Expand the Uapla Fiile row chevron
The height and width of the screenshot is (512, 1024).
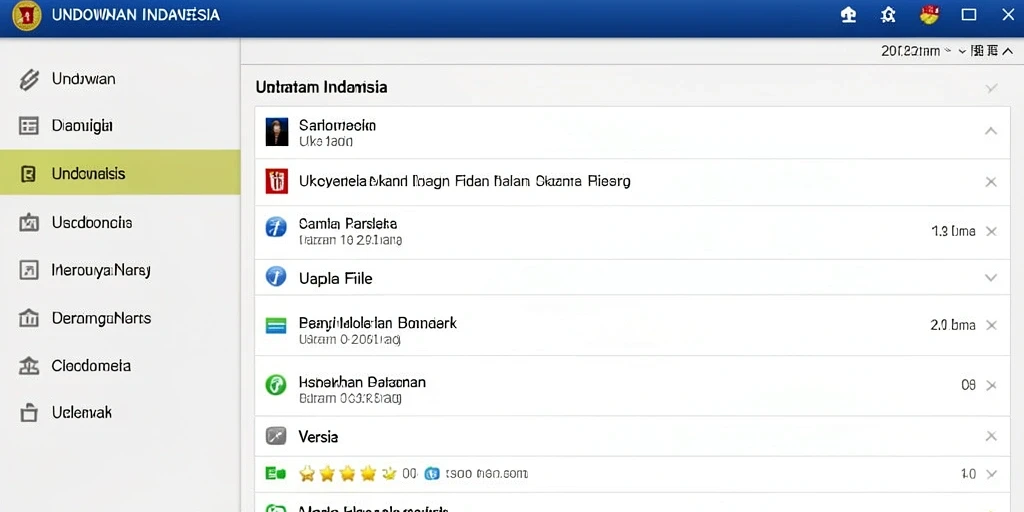991,278
